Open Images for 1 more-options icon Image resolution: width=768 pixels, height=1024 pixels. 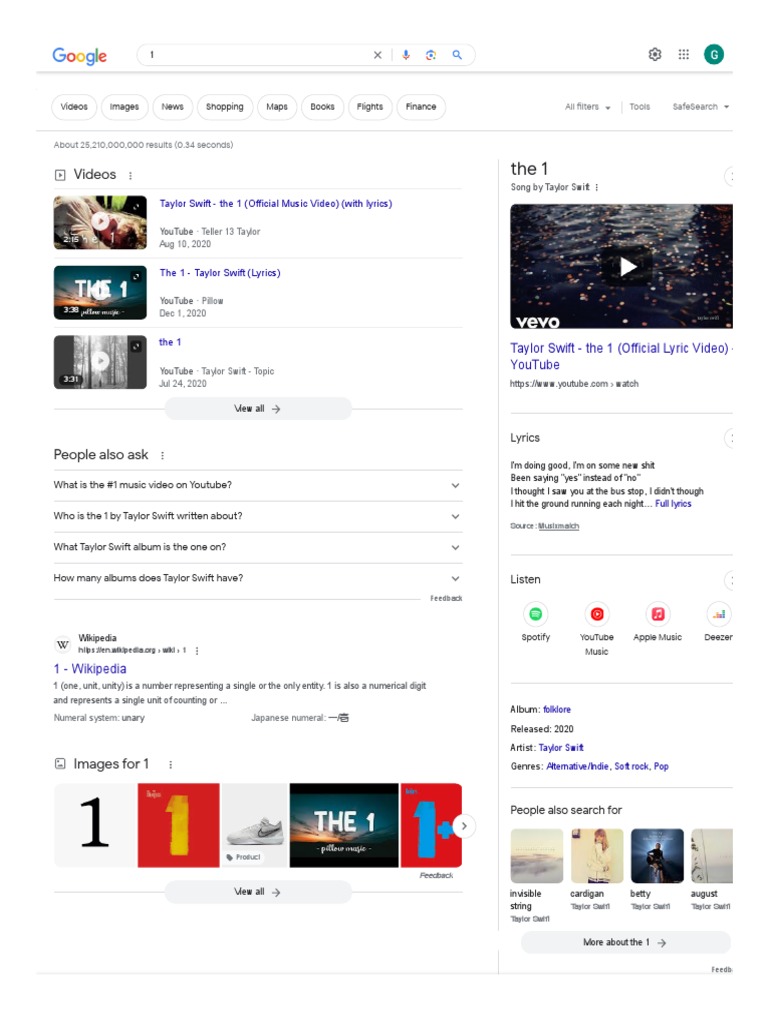[170, 765]
